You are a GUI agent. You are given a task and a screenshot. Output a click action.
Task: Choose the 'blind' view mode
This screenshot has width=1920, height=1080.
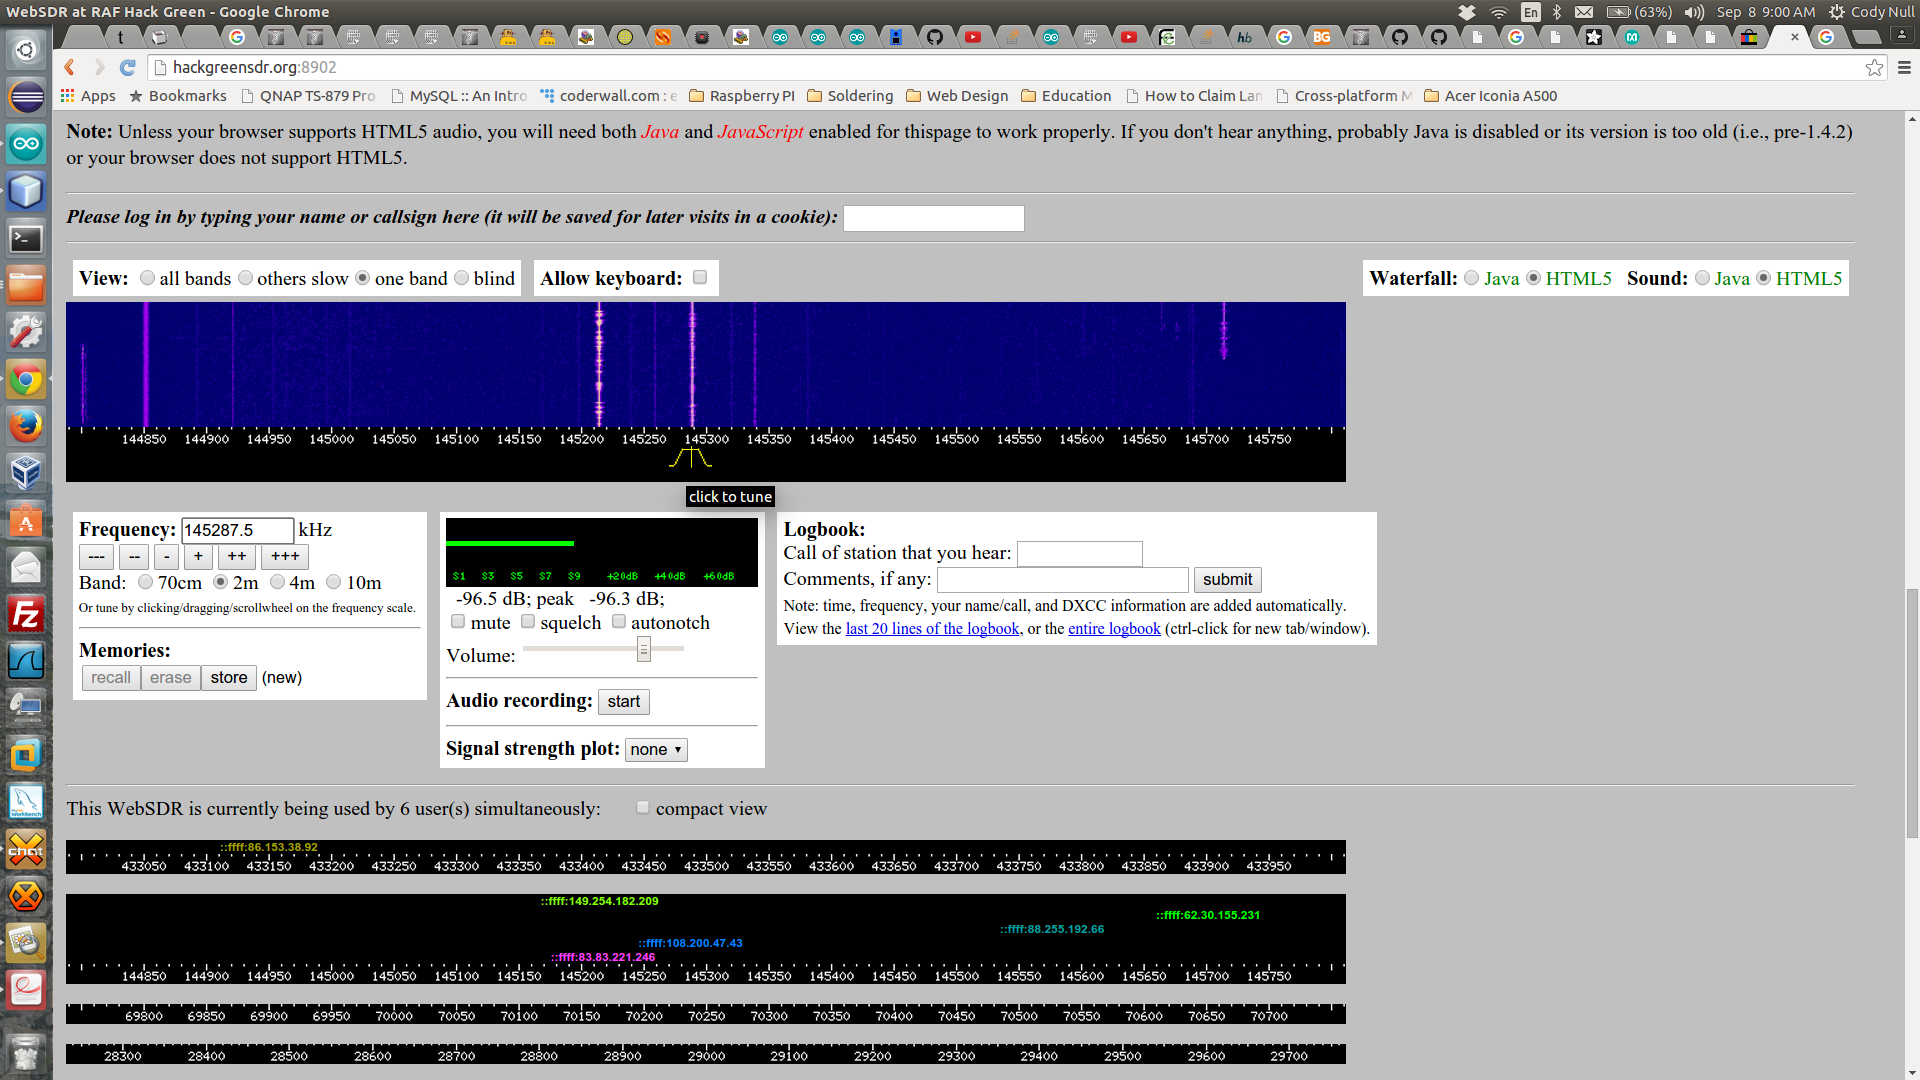click(462, 278)
